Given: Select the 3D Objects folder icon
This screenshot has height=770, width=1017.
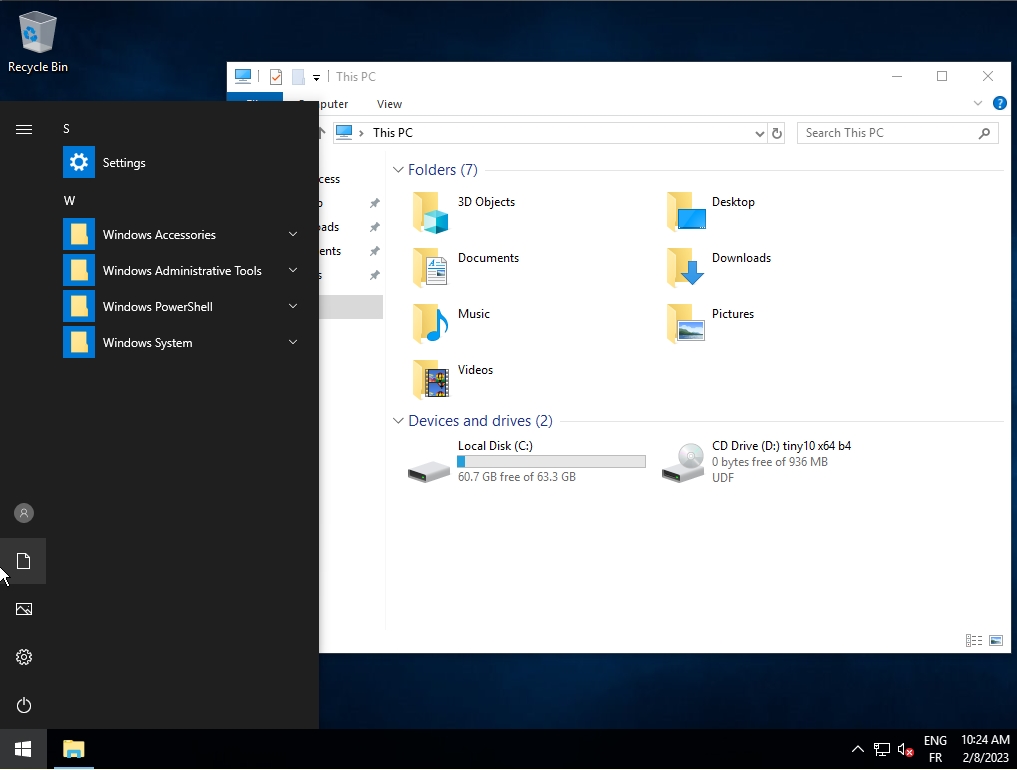Looking at the screenshot, I should pos(431,212).
